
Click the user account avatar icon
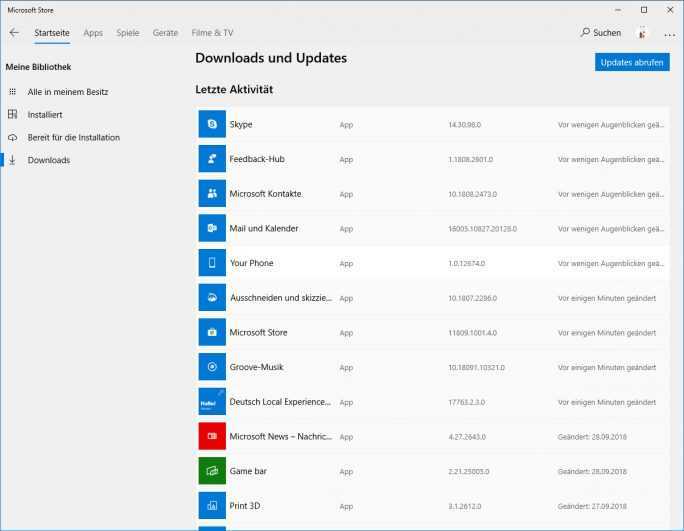coord(642,33)
